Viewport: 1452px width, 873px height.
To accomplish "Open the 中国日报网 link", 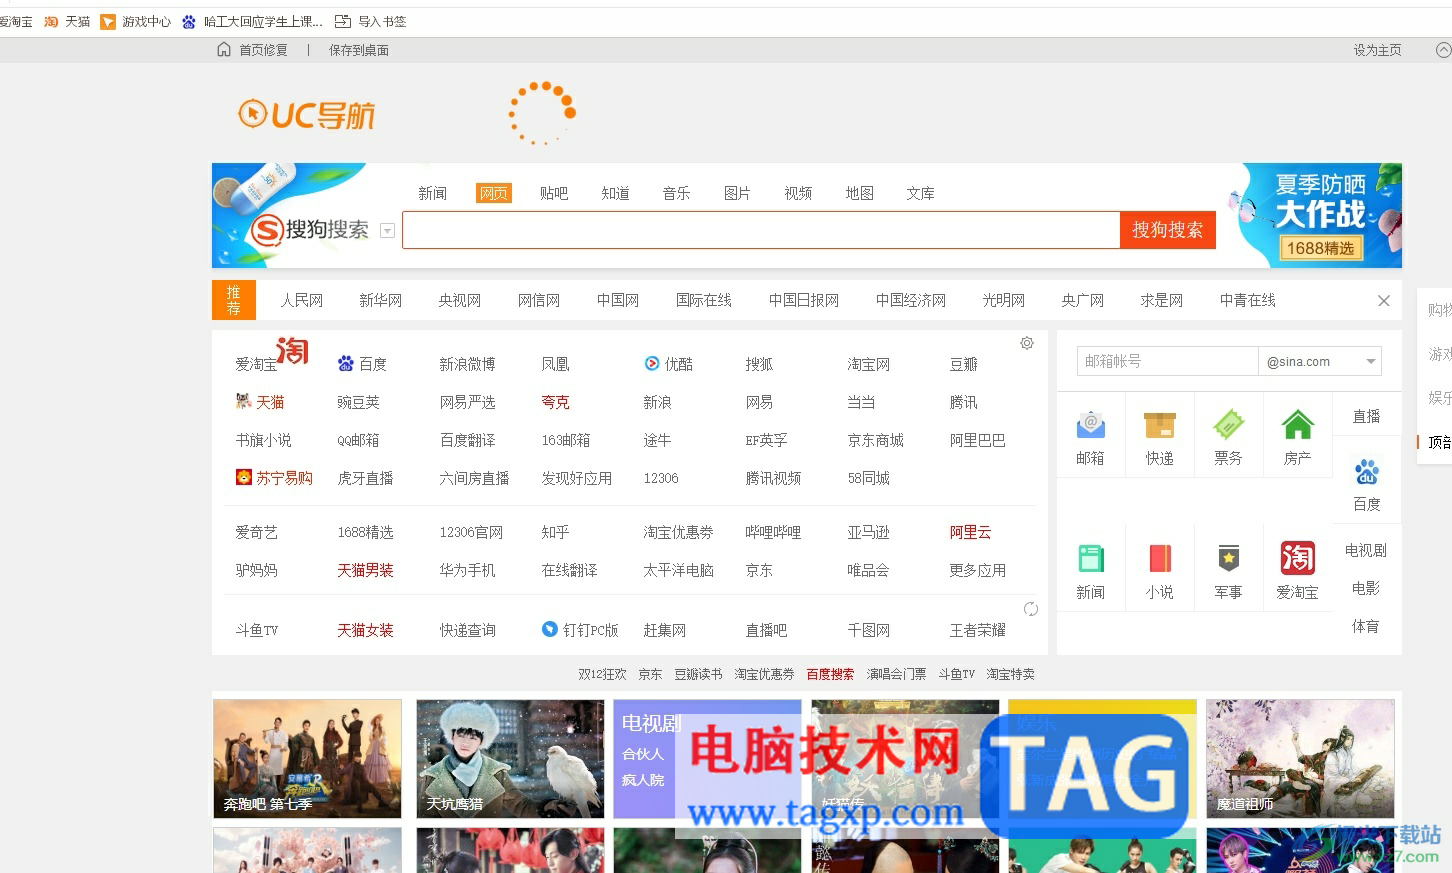I will click(803, 300).
